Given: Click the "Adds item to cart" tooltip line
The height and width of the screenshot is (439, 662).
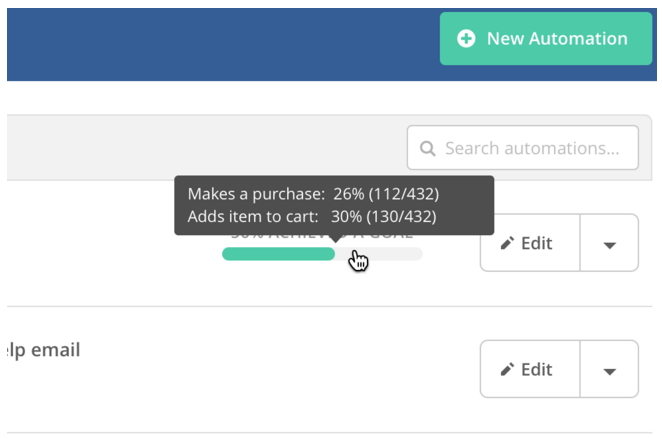Looking at the screenshot, I should coord(313,215).
